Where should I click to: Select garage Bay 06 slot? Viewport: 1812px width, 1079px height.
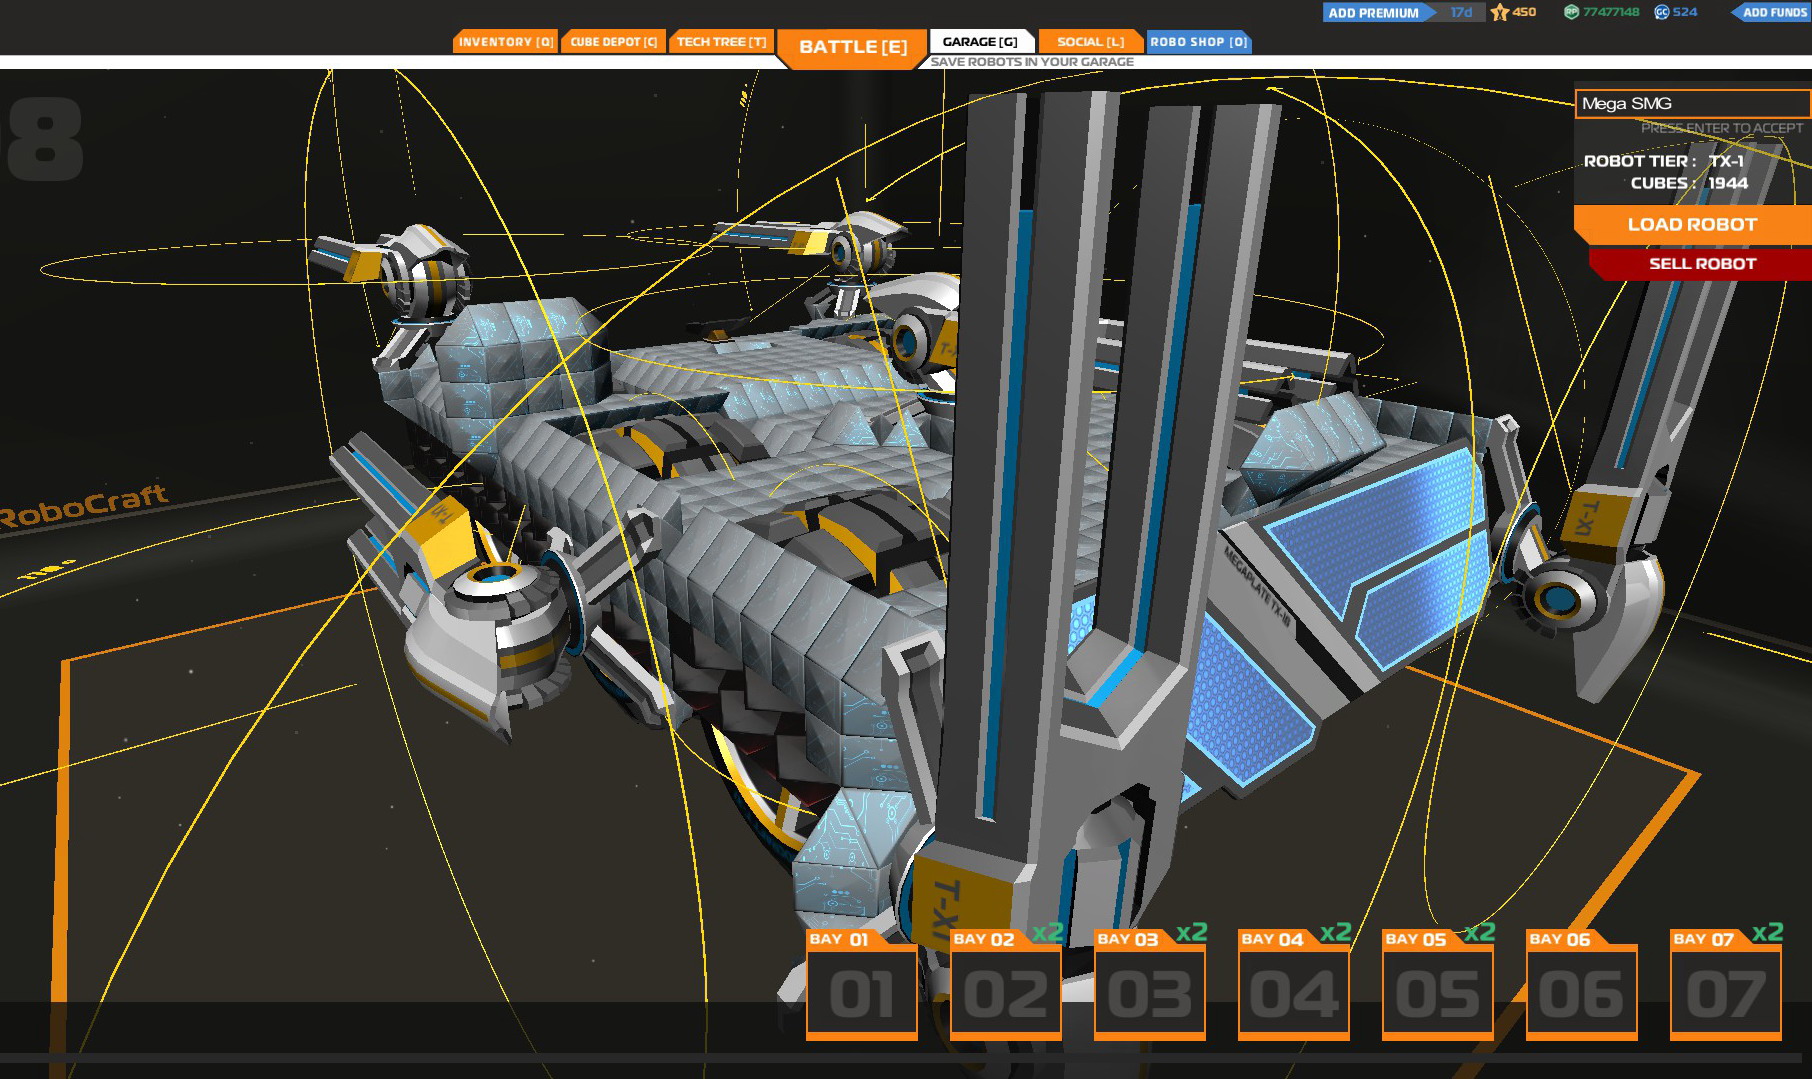tap(1582, 985)
